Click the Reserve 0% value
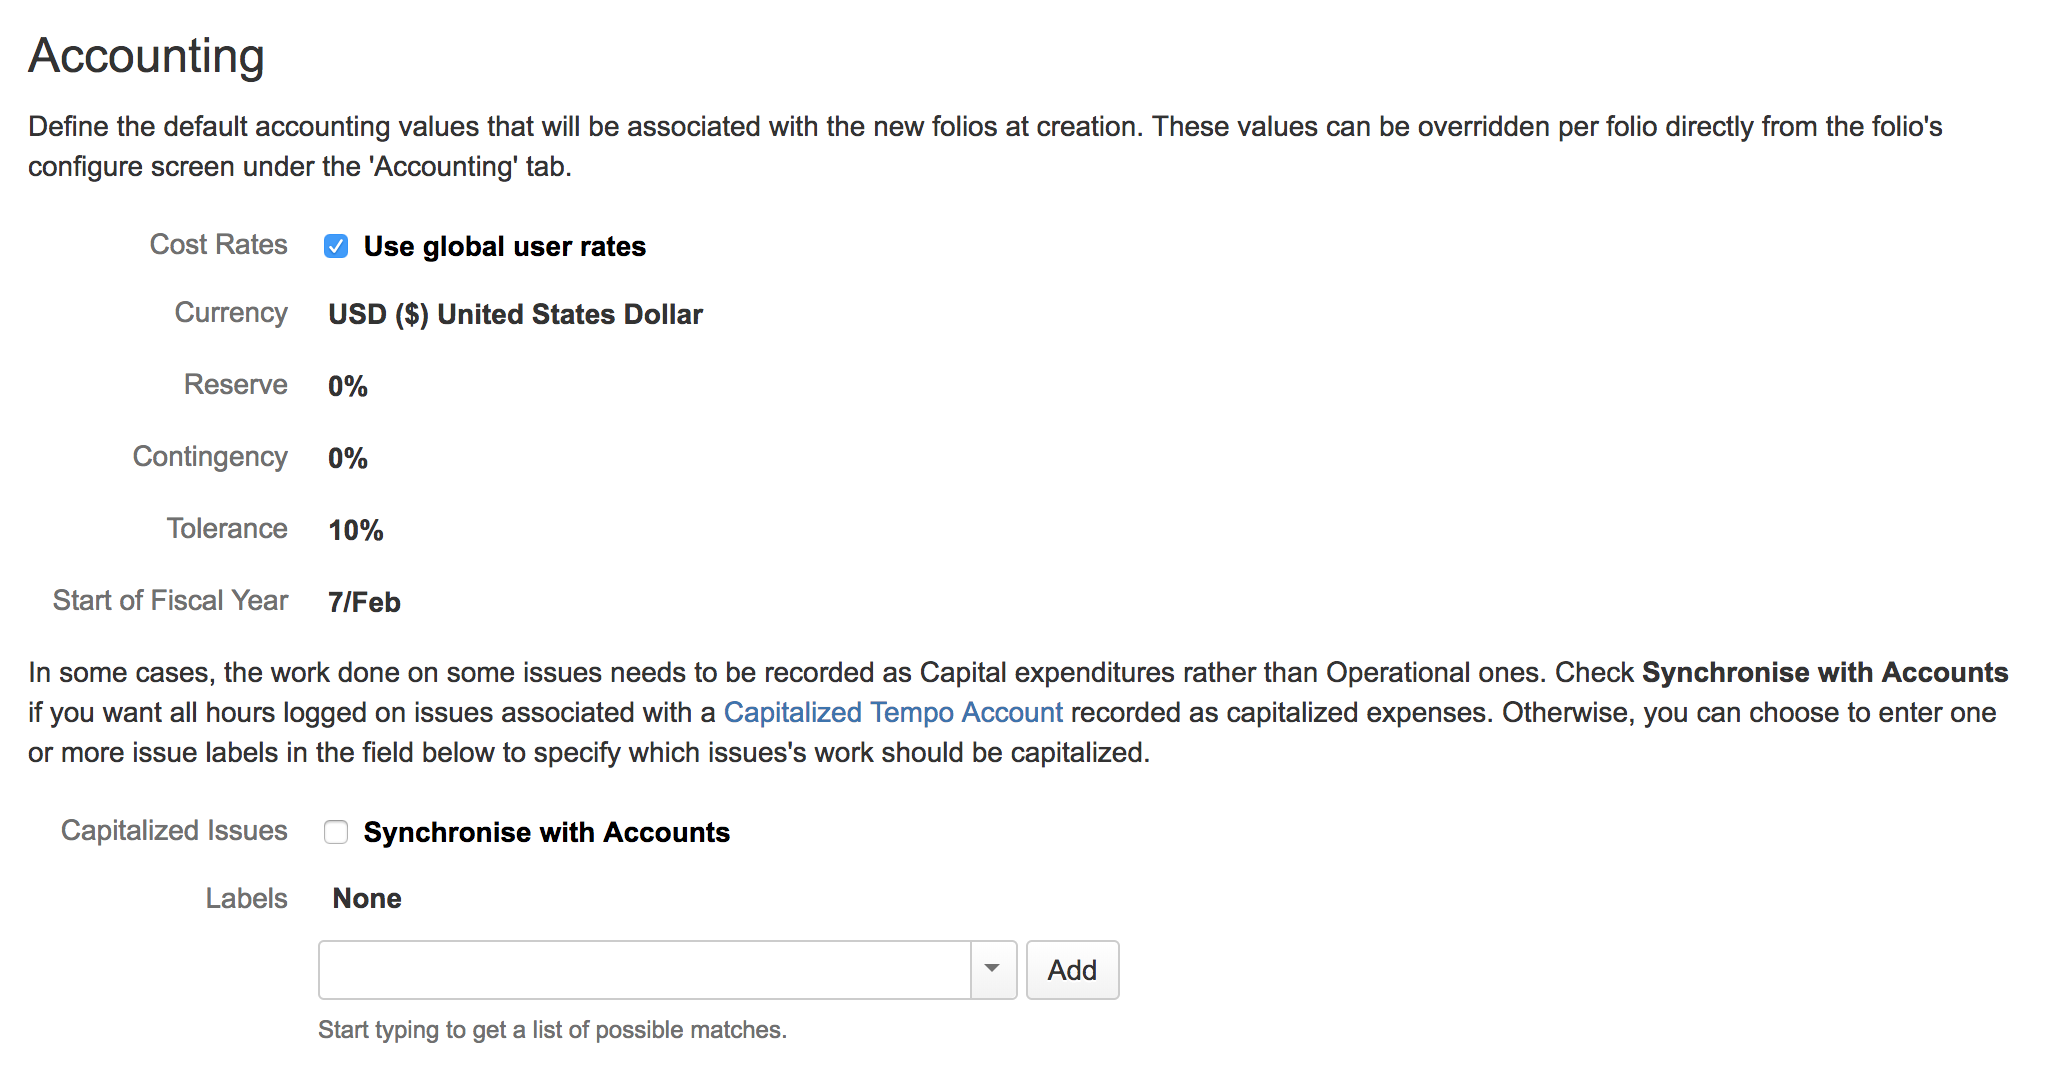The width and height of the screenshot is (2052, 1068). [x=348, y=386]
